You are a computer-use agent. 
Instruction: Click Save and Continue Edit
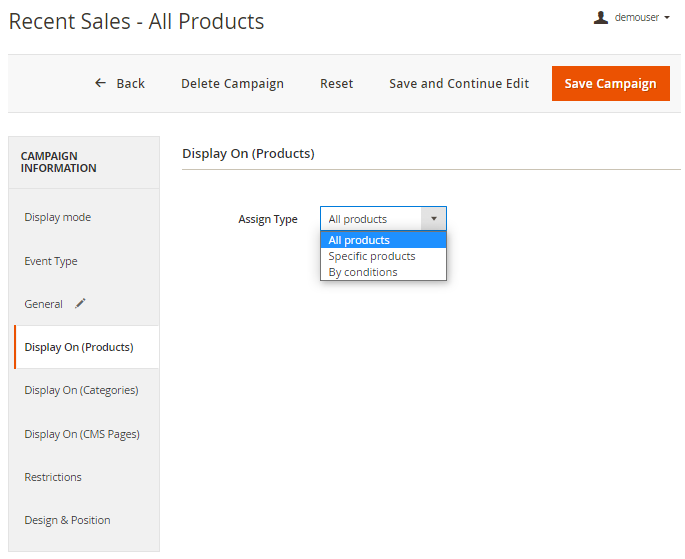(x=459, y=84)
